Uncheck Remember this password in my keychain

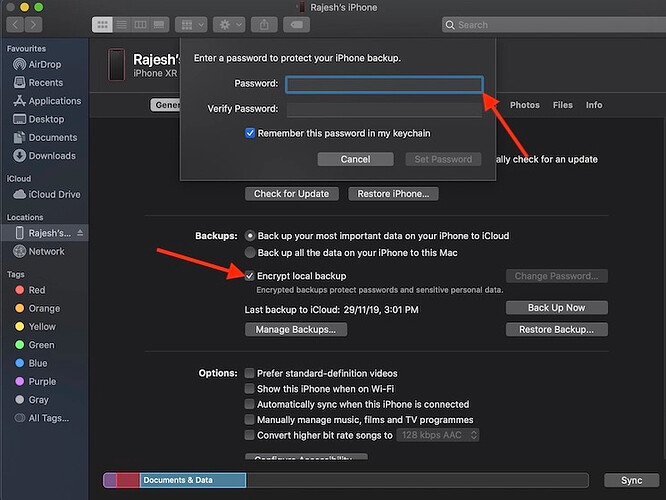pyautogui.click(x=251, y=133)
